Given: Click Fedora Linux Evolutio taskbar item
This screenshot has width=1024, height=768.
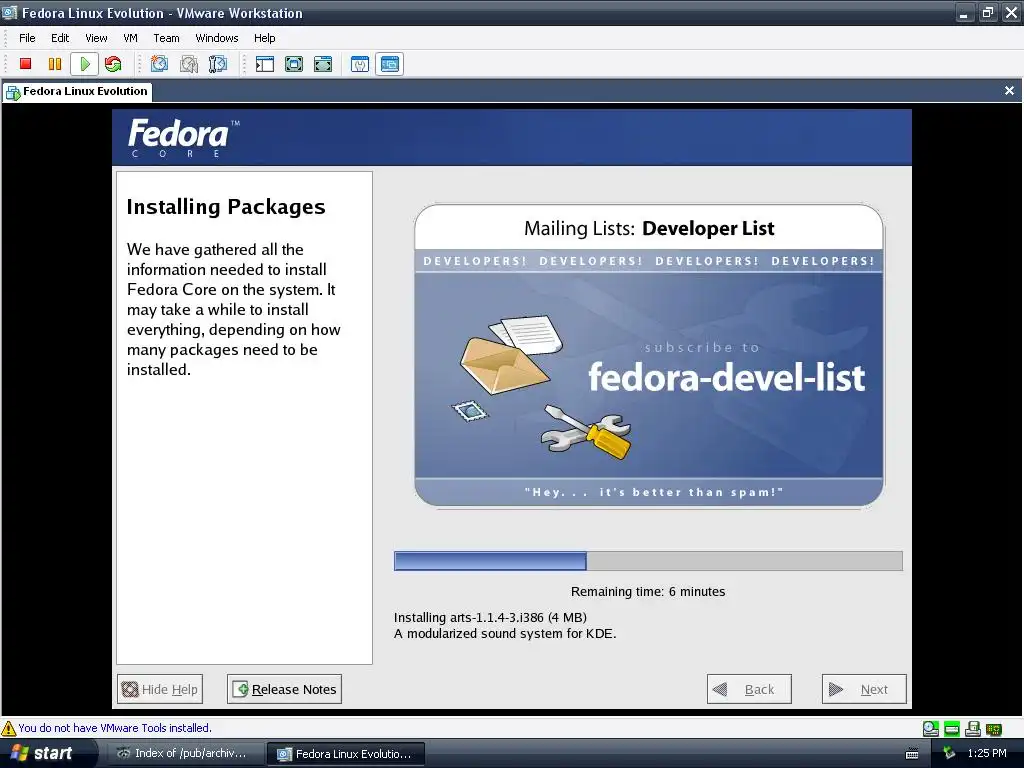Looking at the screenshot, I should coord(347,754).
